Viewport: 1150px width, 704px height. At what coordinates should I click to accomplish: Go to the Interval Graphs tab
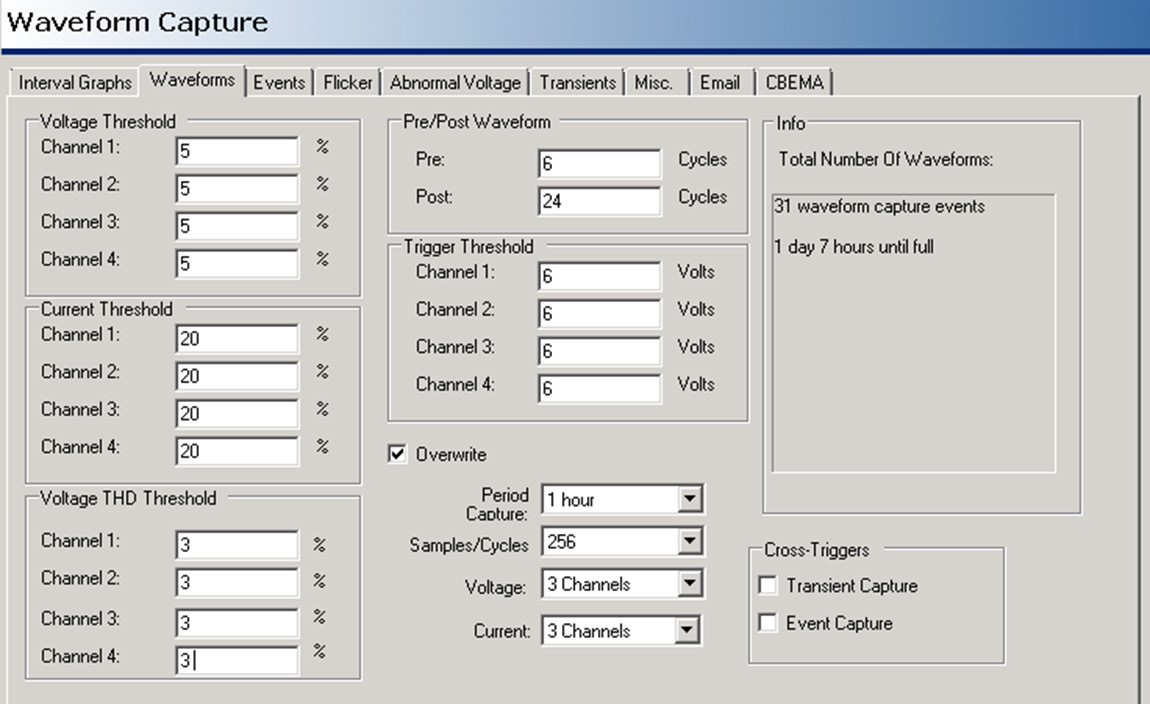[x=74, y=83]
